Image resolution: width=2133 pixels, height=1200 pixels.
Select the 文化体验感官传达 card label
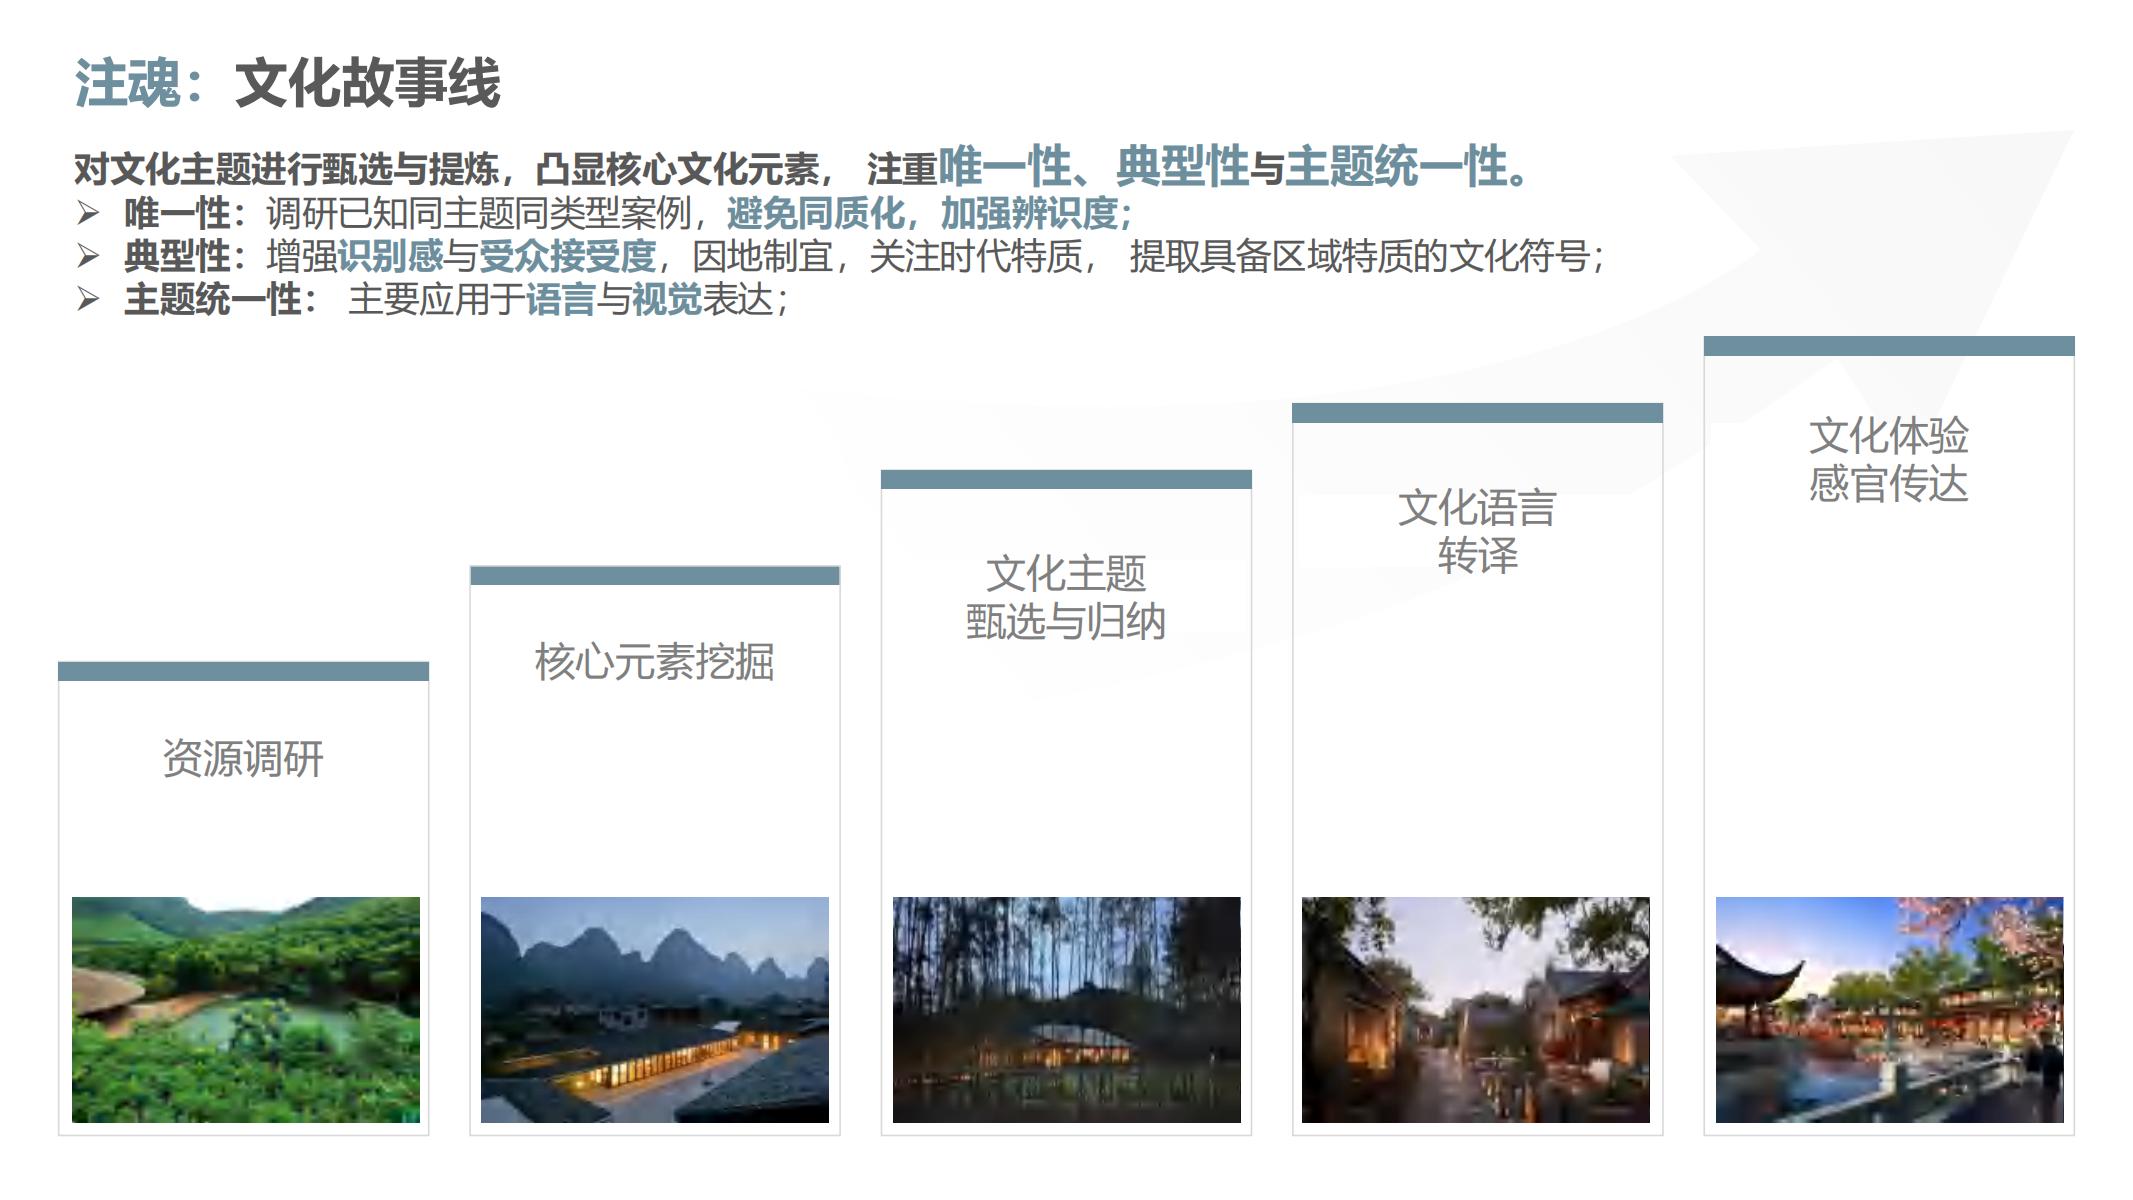point(1888,459)
